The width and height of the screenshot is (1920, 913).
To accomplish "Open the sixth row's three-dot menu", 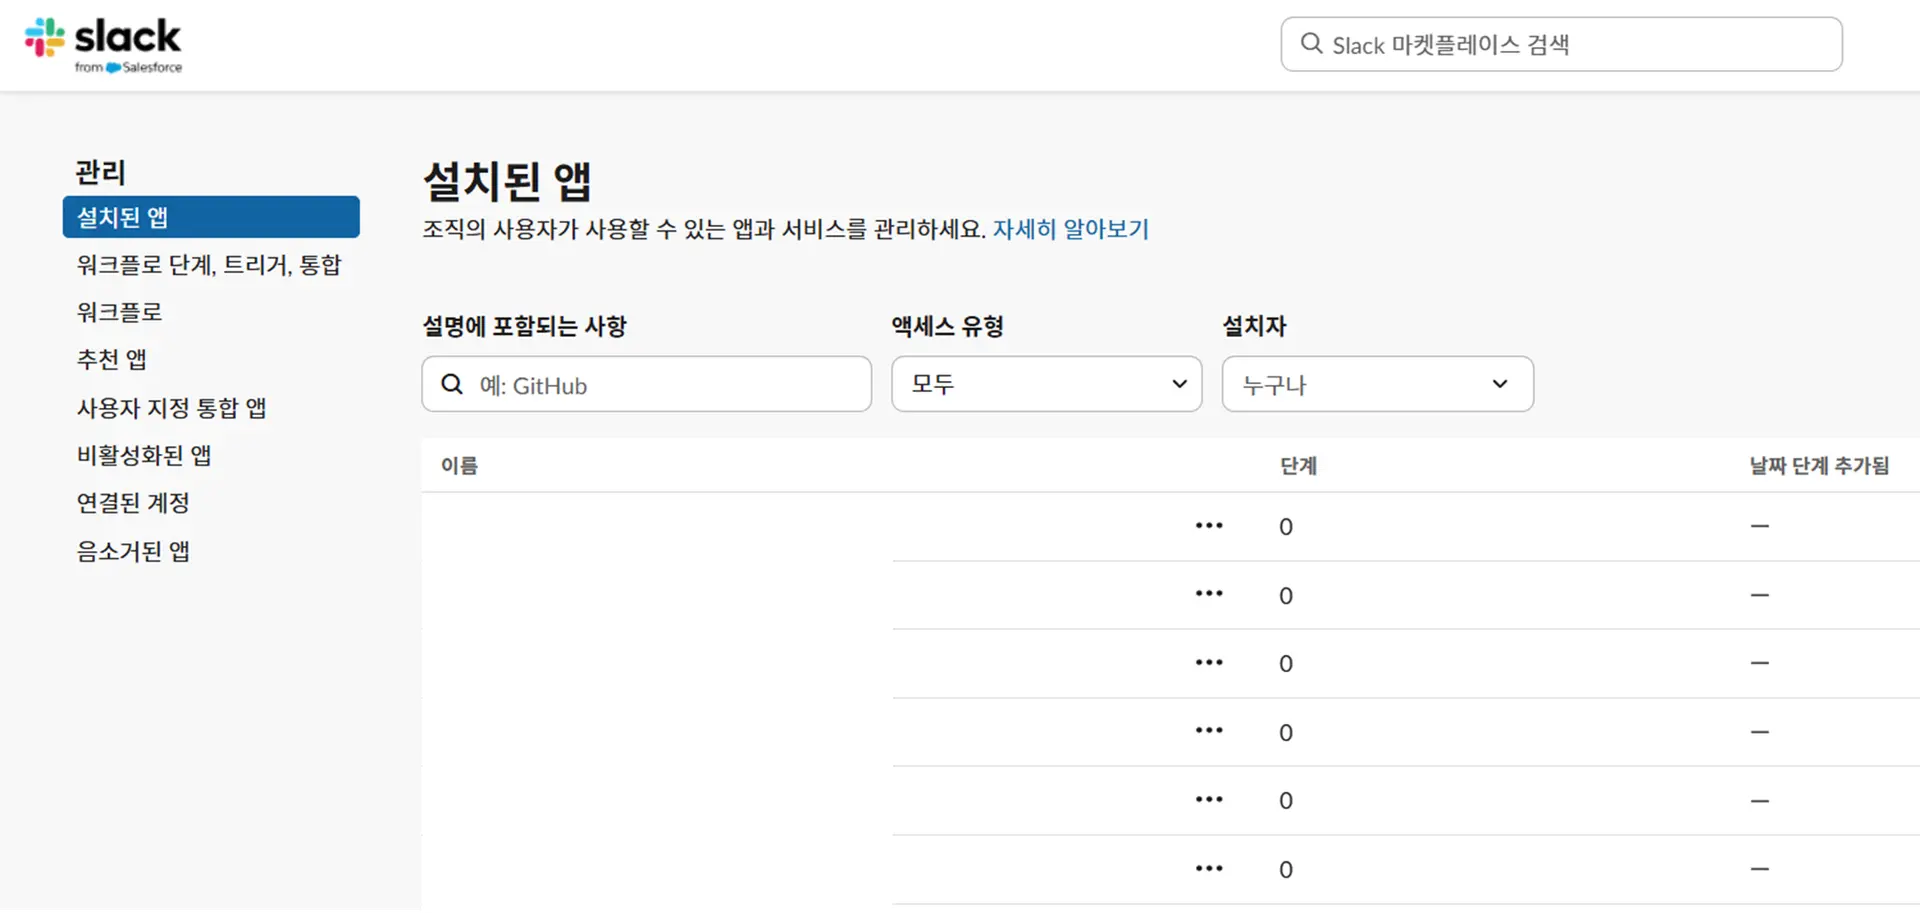I will tap(1209, 869).
